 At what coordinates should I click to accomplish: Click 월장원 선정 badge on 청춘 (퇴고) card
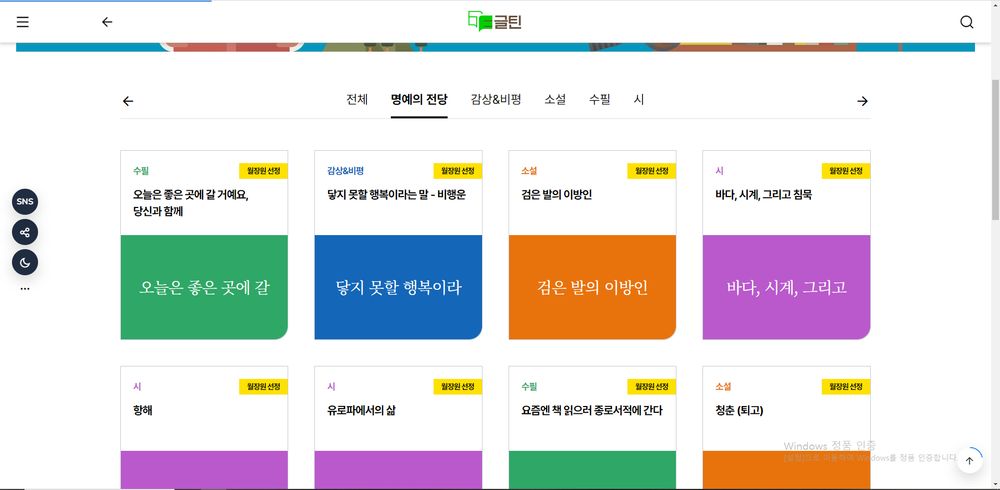(x=846, y=387)
